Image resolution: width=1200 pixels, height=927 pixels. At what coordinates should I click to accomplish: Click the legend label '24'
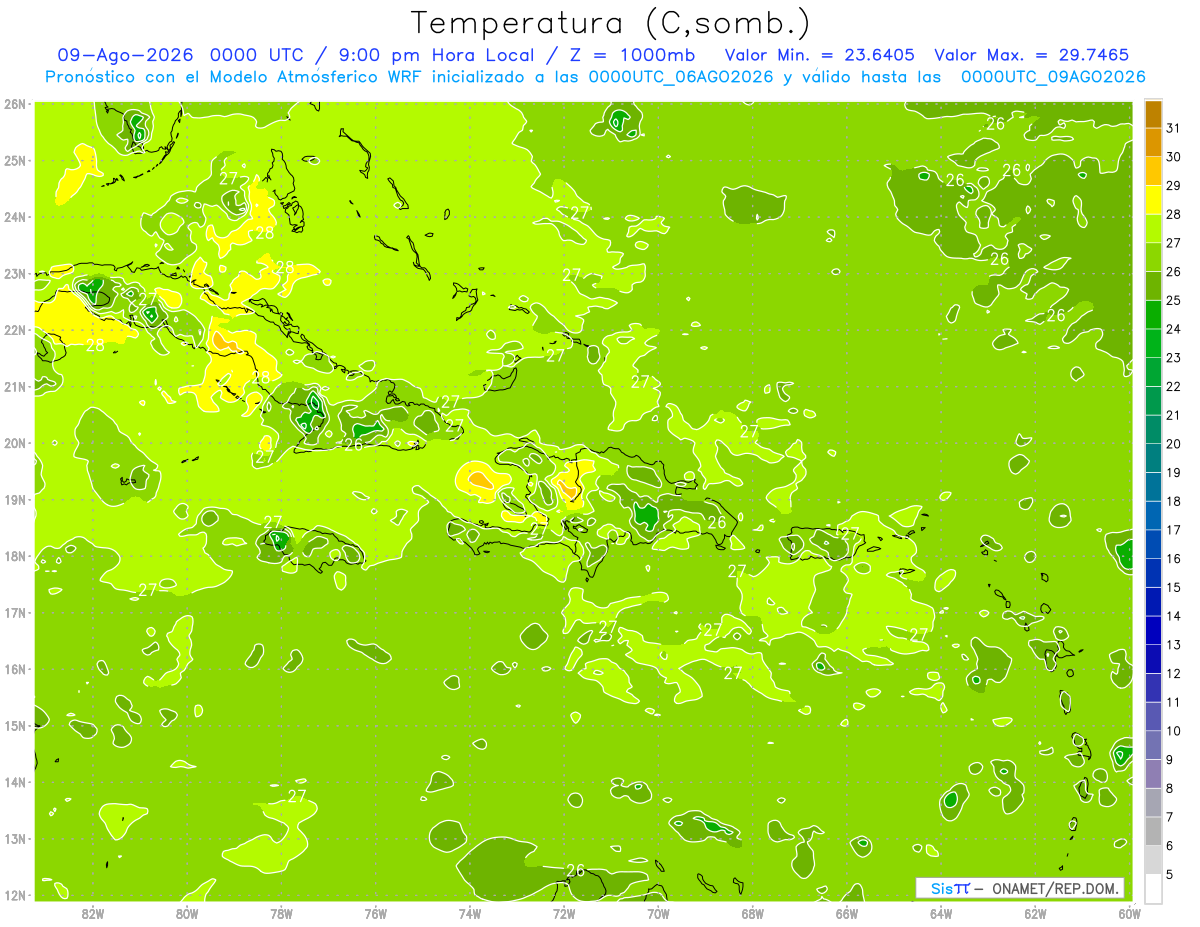point(1173,329)
